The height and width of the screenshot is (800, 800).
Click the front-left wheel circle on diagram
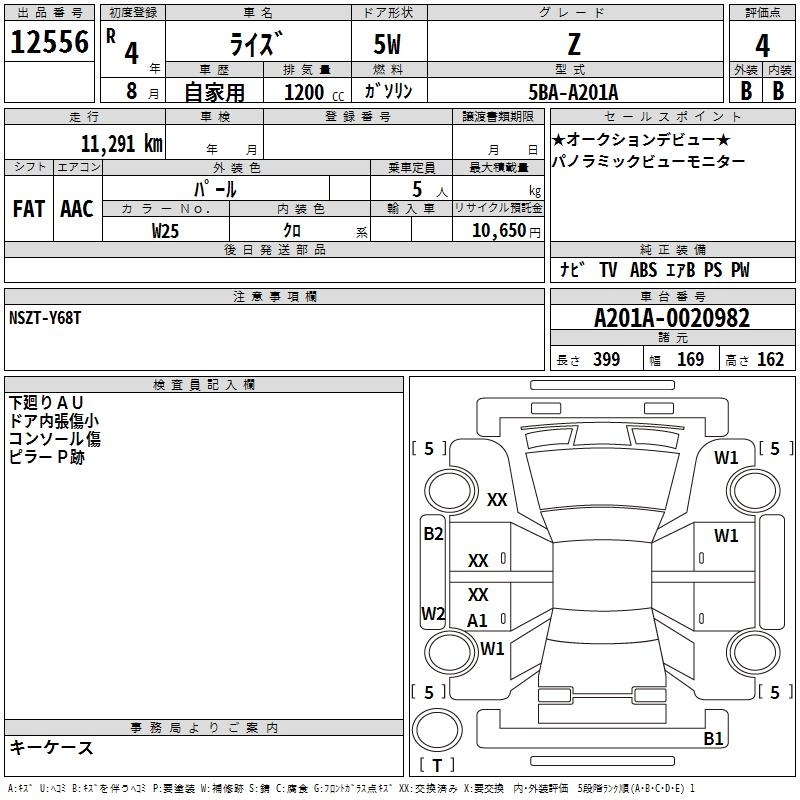point(451,490)
